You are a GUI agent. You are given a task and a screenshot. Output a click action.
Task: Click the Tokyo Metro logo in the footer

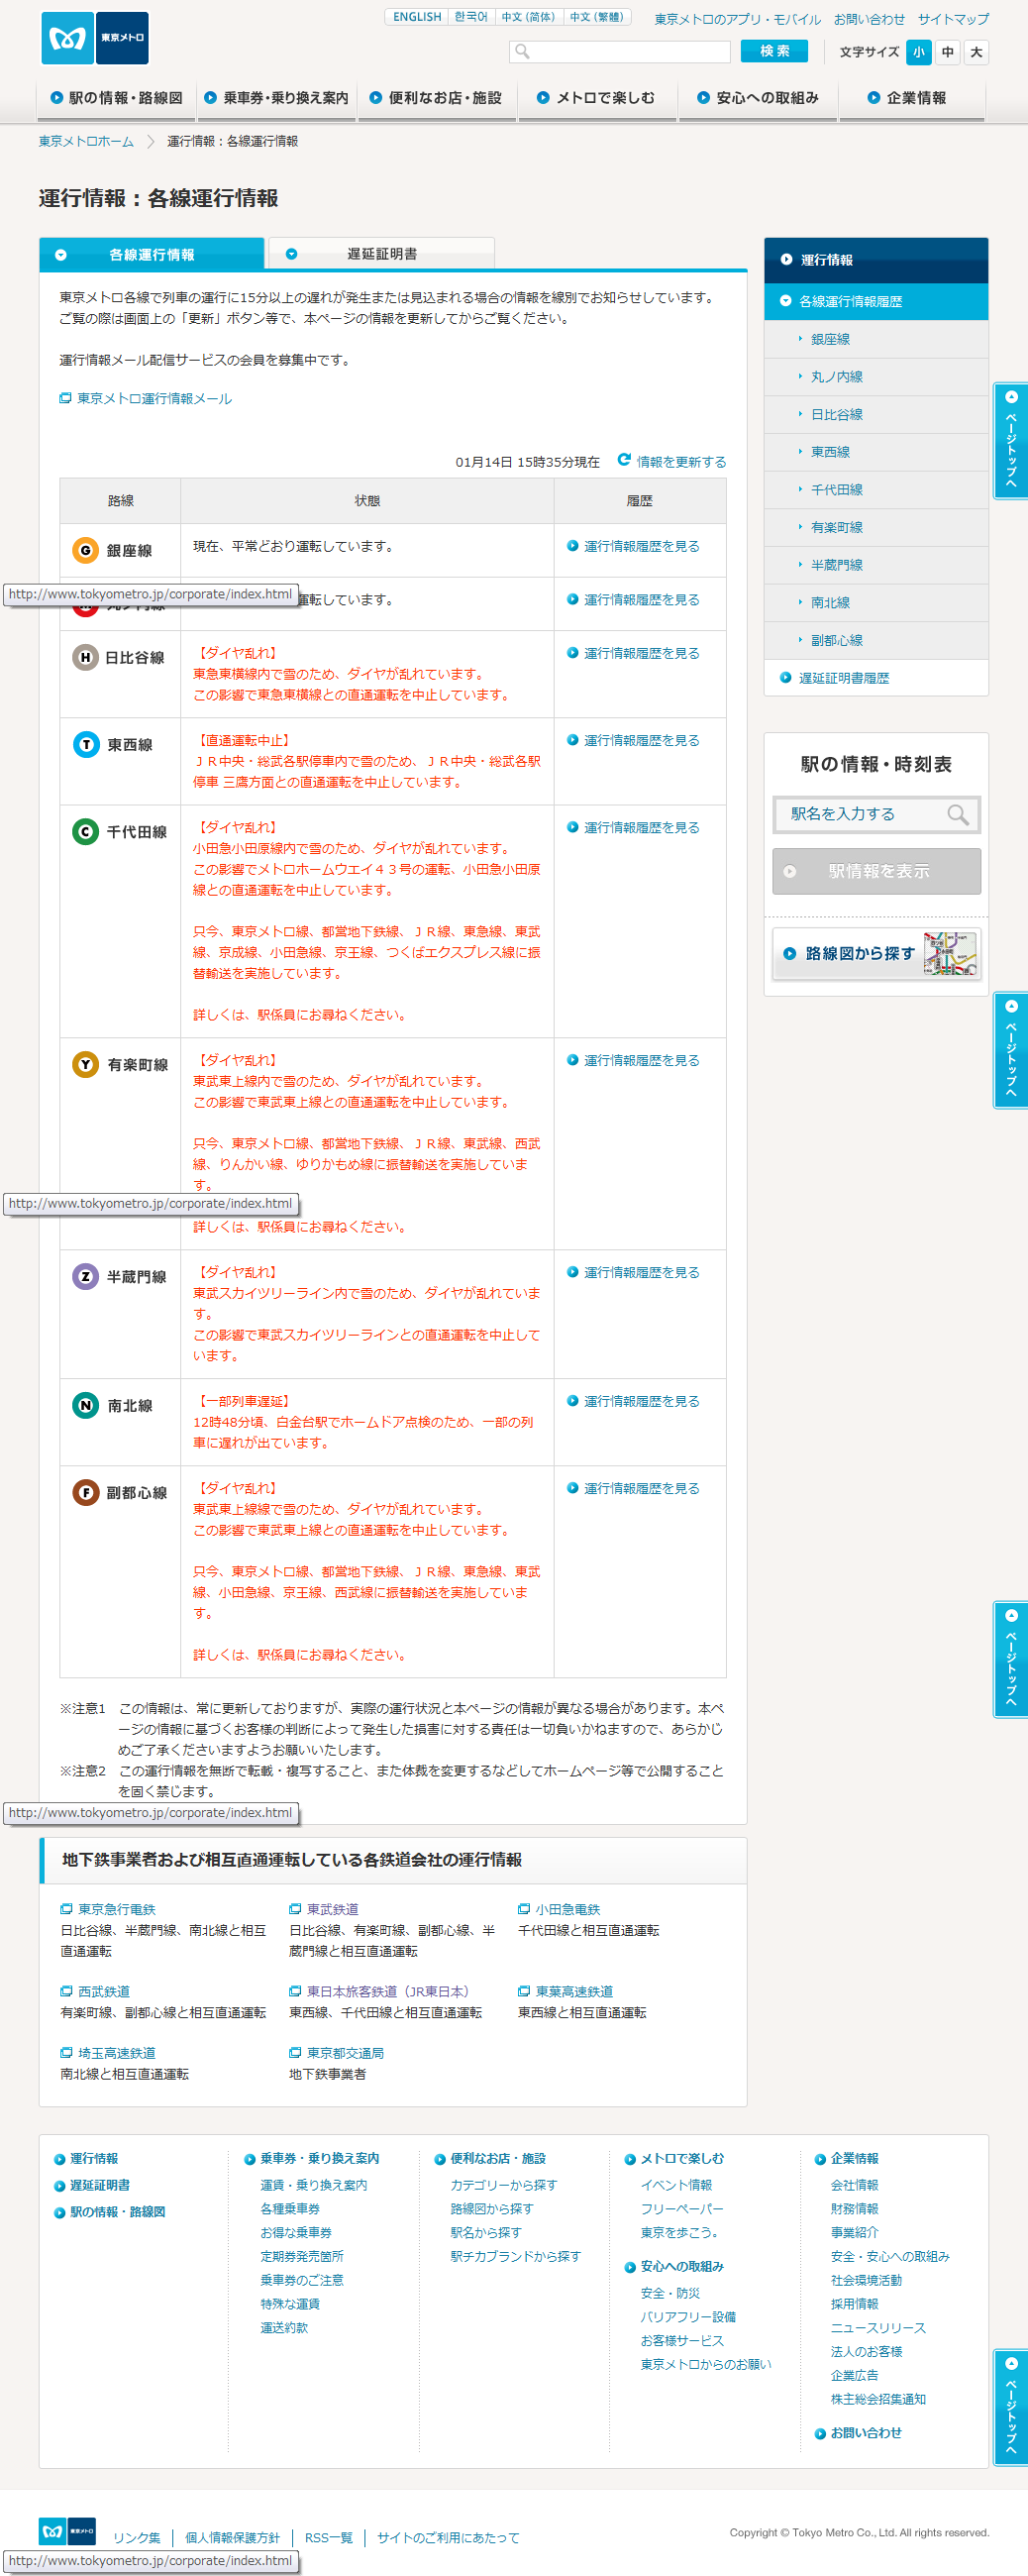point(67,2530)
